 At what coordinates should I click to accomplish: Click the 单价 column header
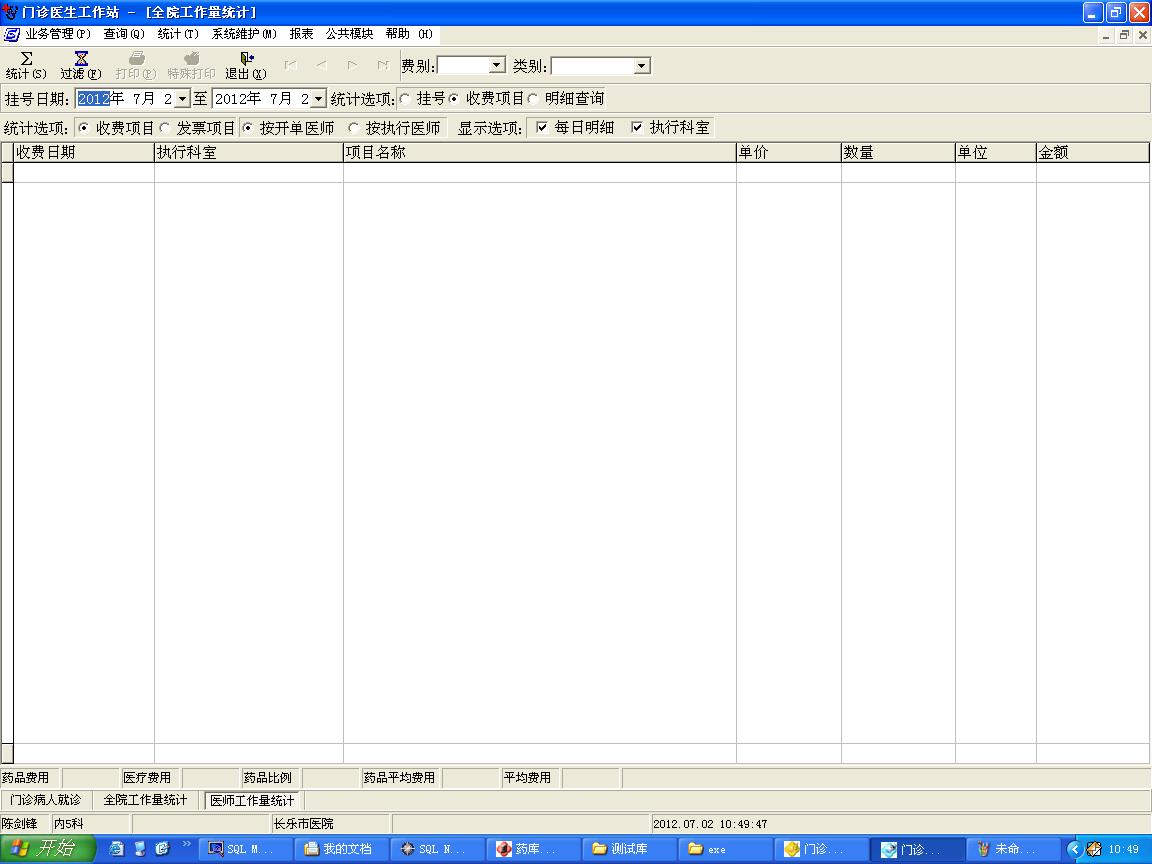point(789,152)
